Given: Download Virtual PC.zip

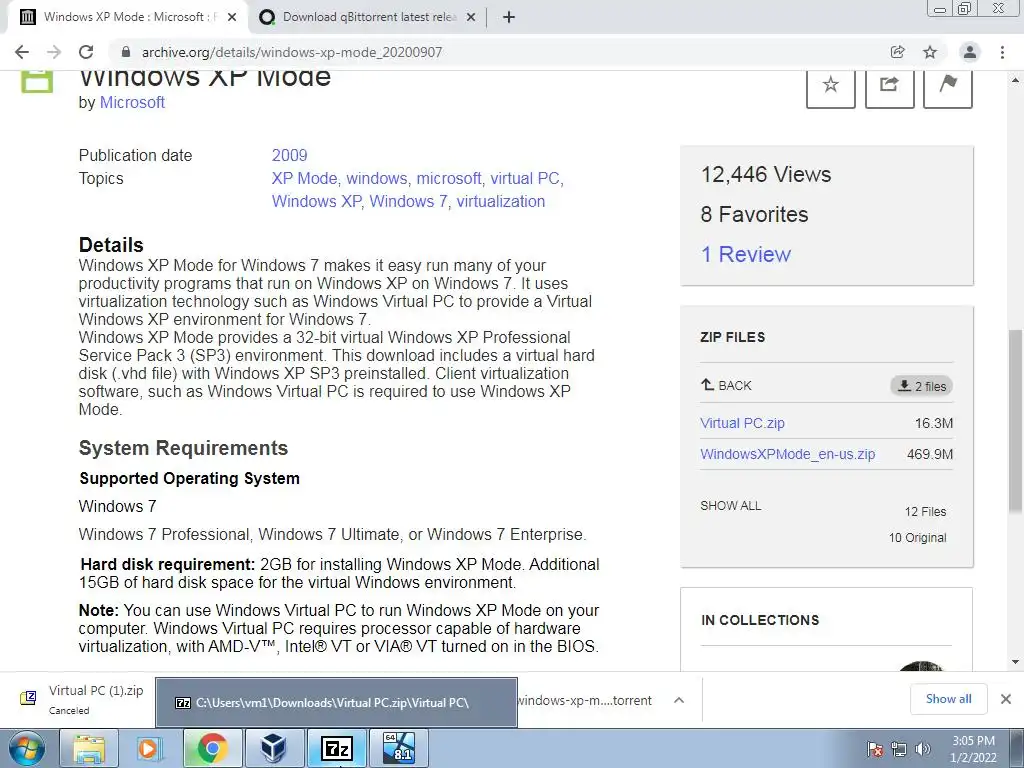Looking at the screenshot, I should (743, 423).
